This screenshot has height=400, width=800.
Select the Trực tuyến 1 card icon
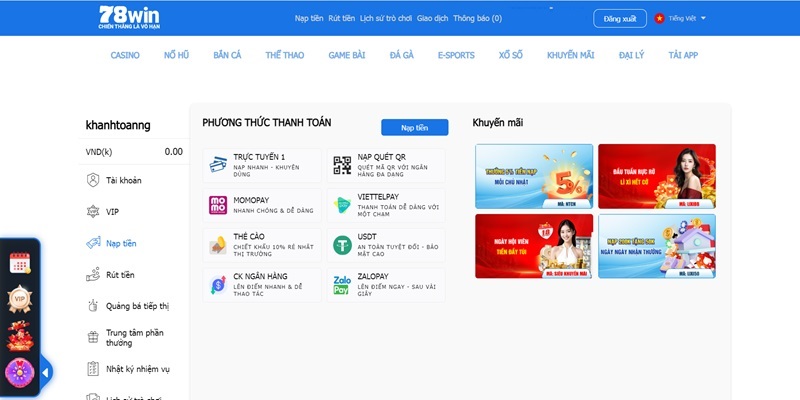click(x=218, y=165)
